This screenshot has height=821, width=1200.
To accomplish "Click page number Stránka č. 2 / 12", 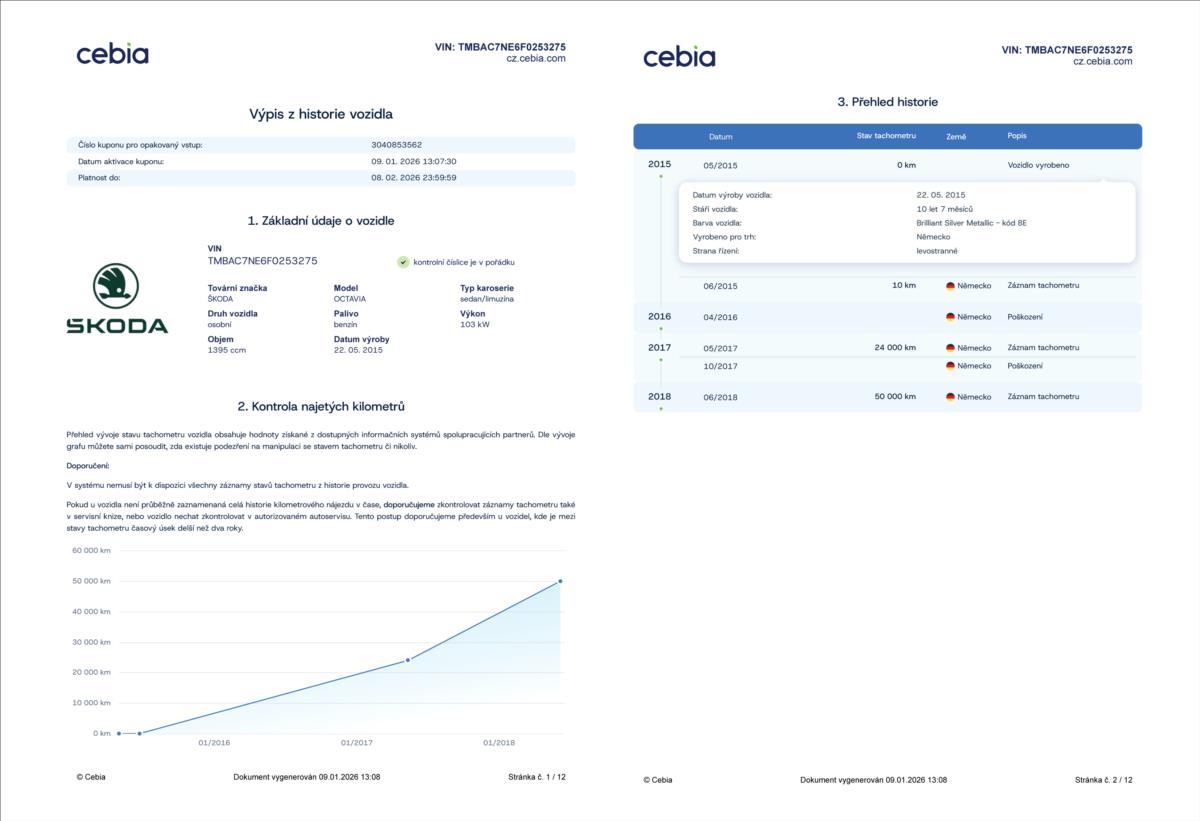I will click(x=1104, y=780).
